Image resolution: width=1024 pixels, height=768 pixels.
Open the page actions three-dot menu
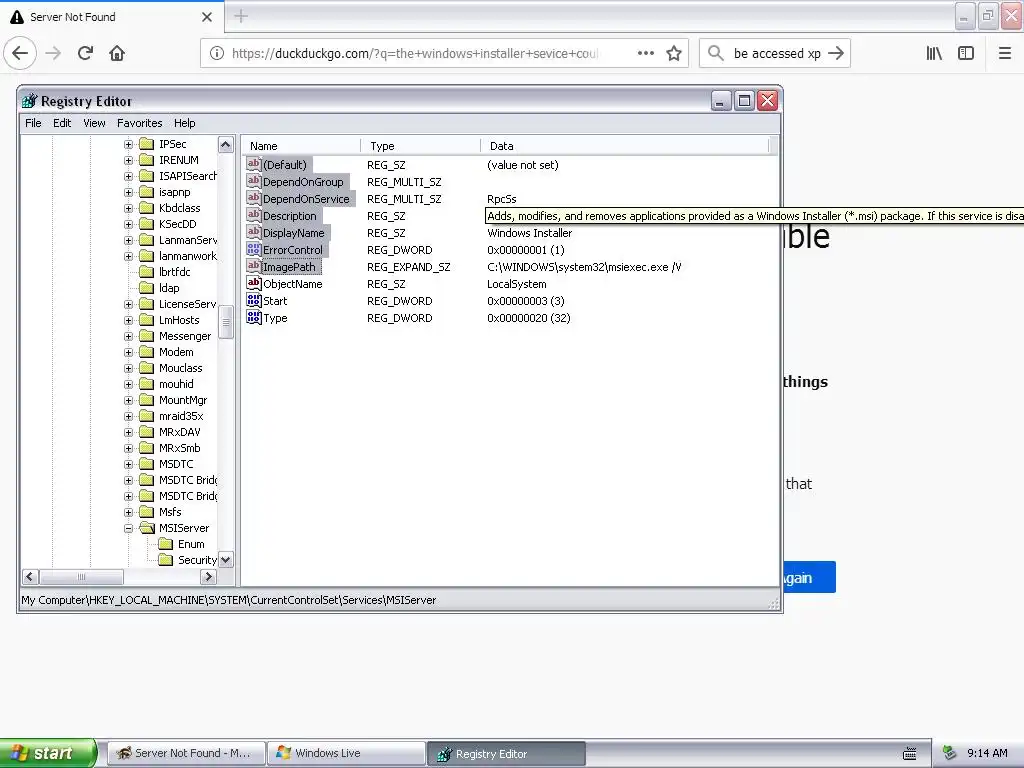646,54
